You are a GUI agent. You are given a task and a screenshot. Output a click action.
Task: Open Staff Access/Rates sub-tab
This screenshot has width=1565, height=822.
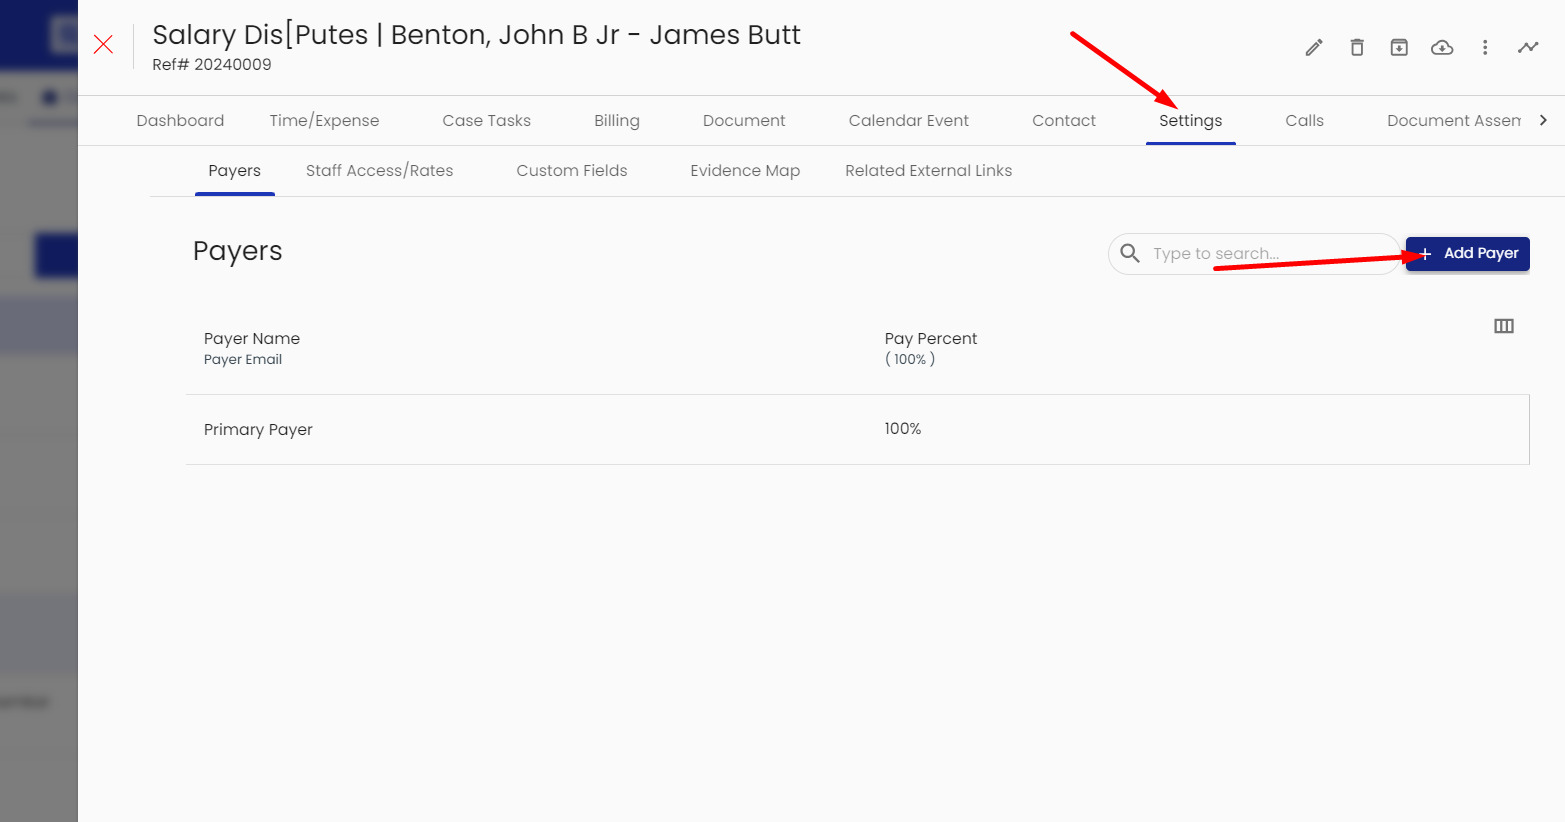379,171
